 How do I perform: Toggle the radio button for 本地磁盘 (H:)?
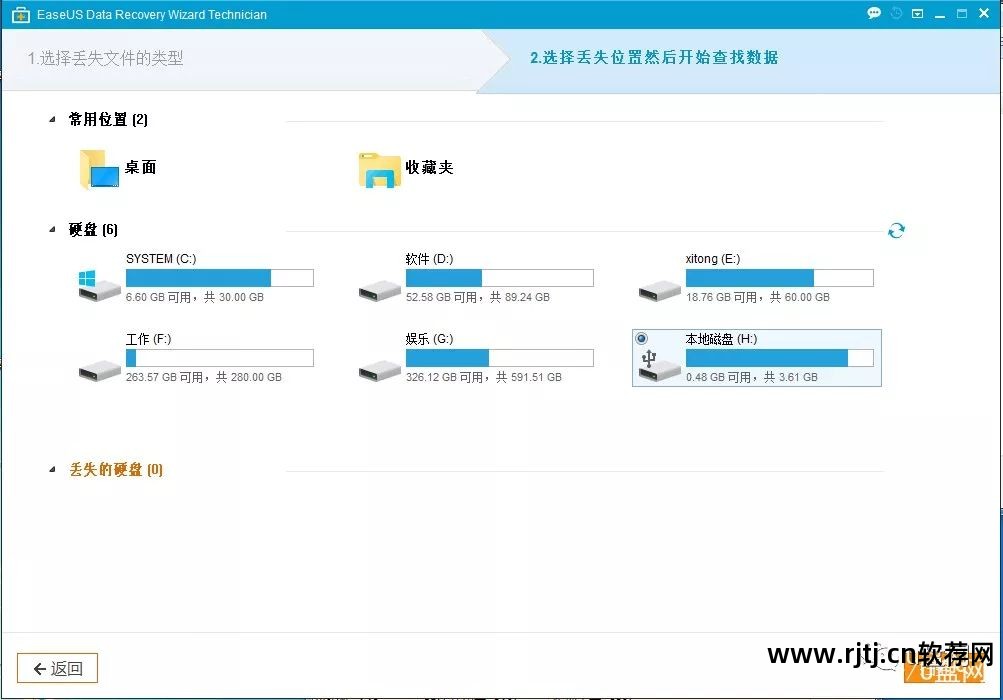click(x=641, y=338)
